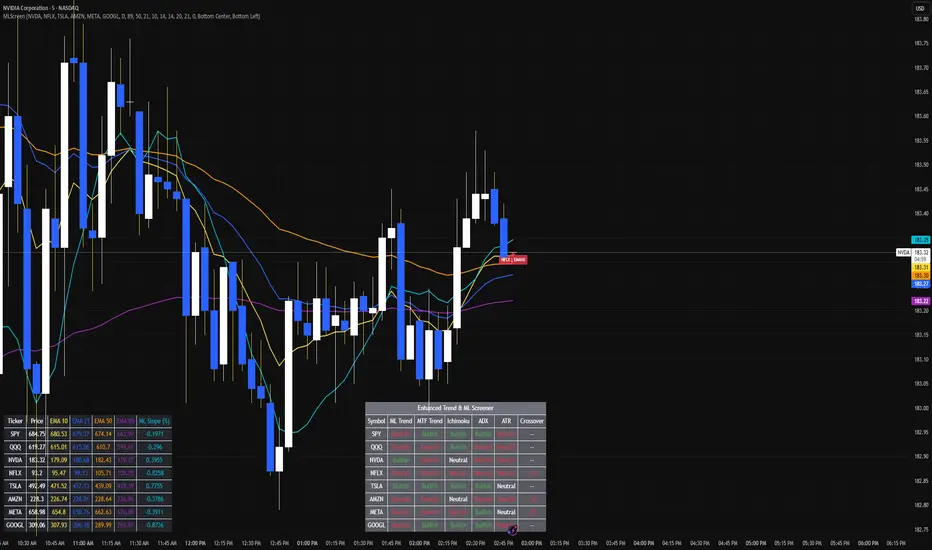The height and width of the screenshot is (550, 932).
Task: Click the Ticker header in EMA table
Action: (x=15, y=421)
